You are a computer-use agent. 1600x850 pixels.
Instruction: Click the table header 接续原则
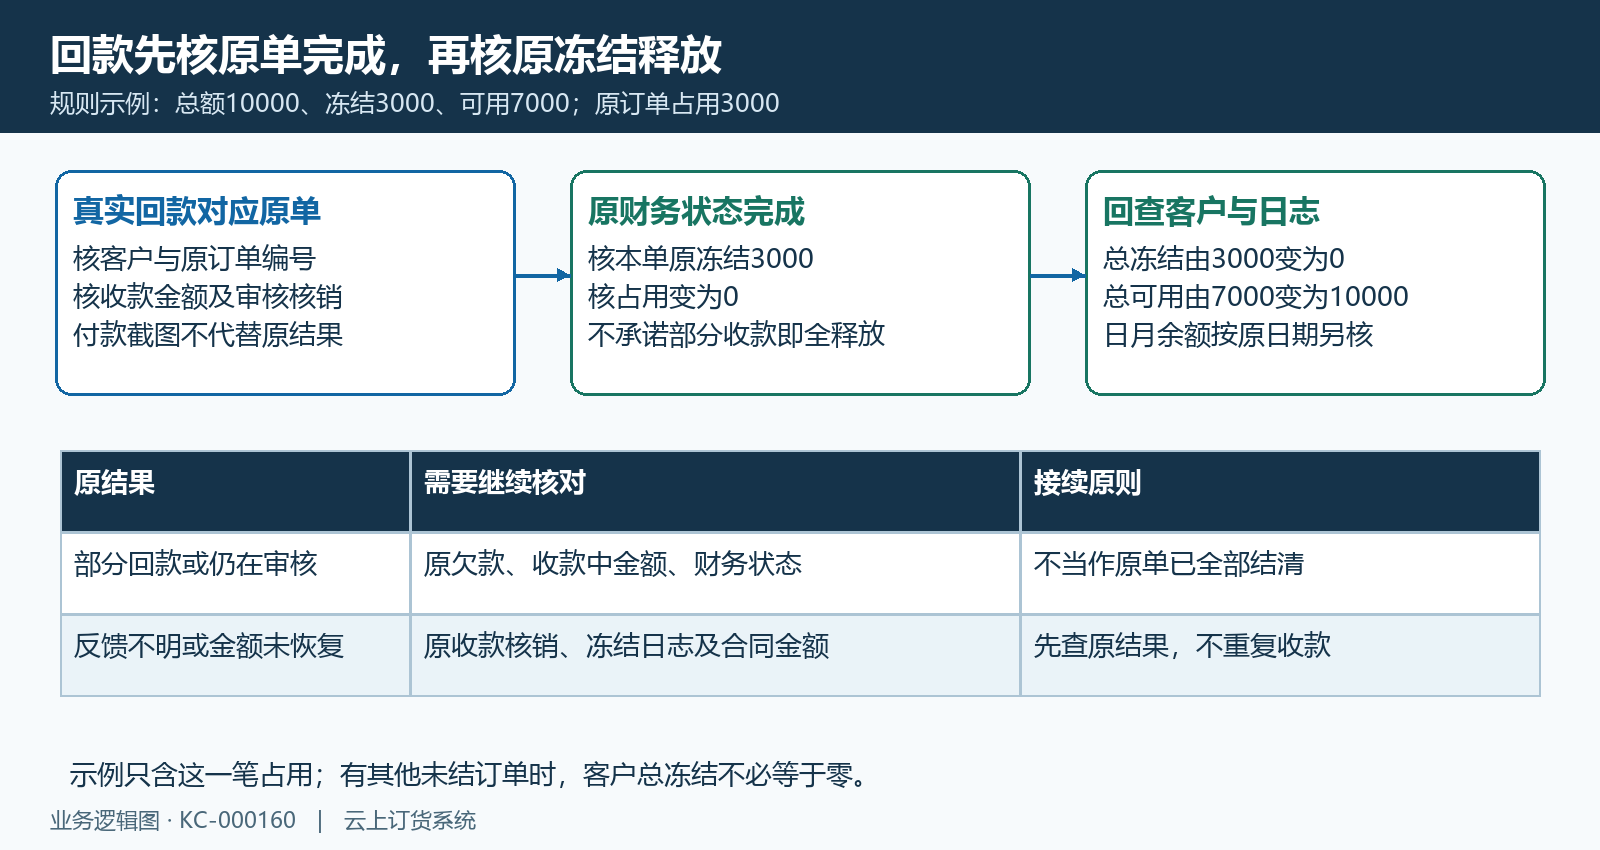[x=1280, y=491]
